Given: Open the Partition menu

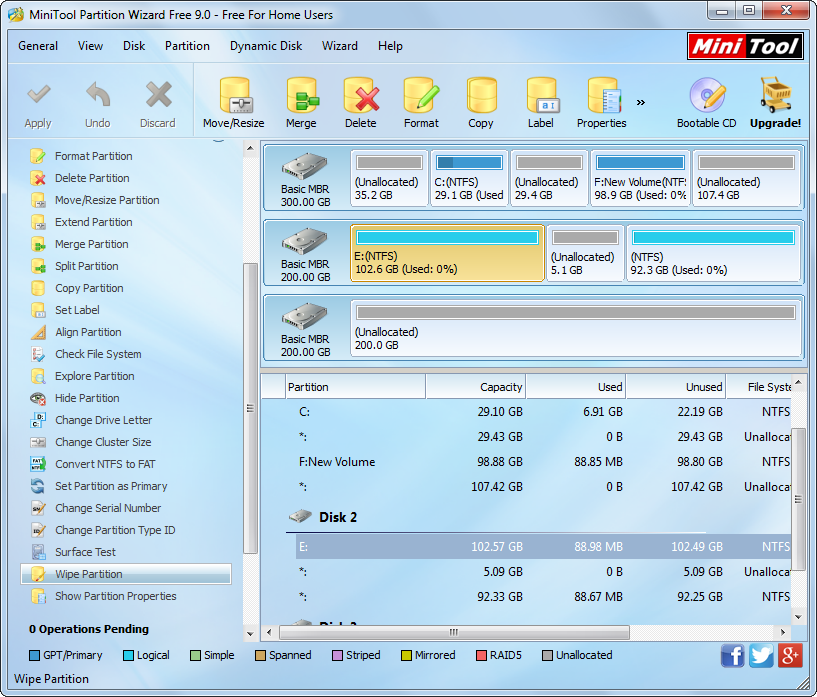Looking at the screenshot, I should tap(187, 46).
